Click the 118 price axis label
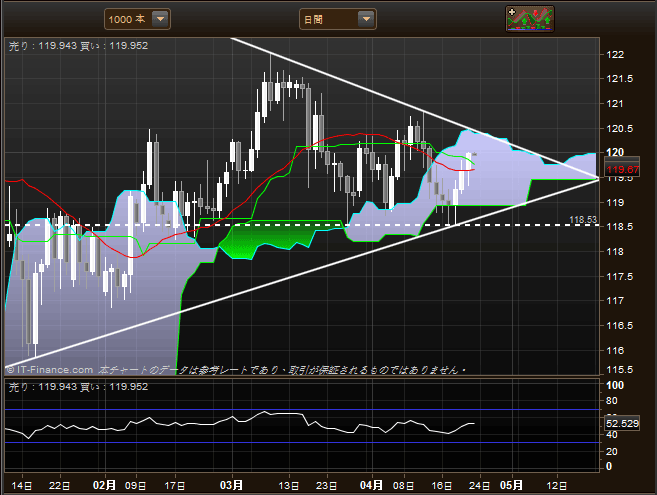The width and height of the screenshot is (657, 495). (x=615, y=252)
